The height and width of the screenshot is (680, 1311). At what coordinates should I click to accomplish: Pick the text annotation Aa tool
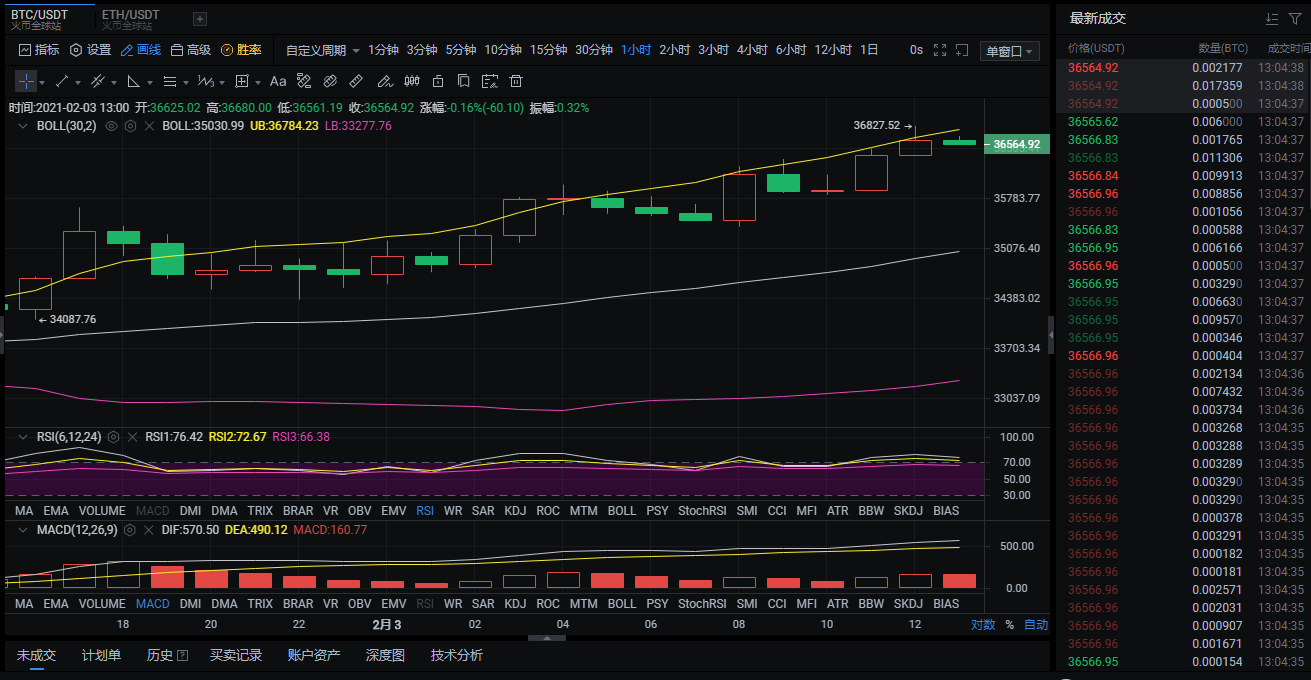point(278,81)
